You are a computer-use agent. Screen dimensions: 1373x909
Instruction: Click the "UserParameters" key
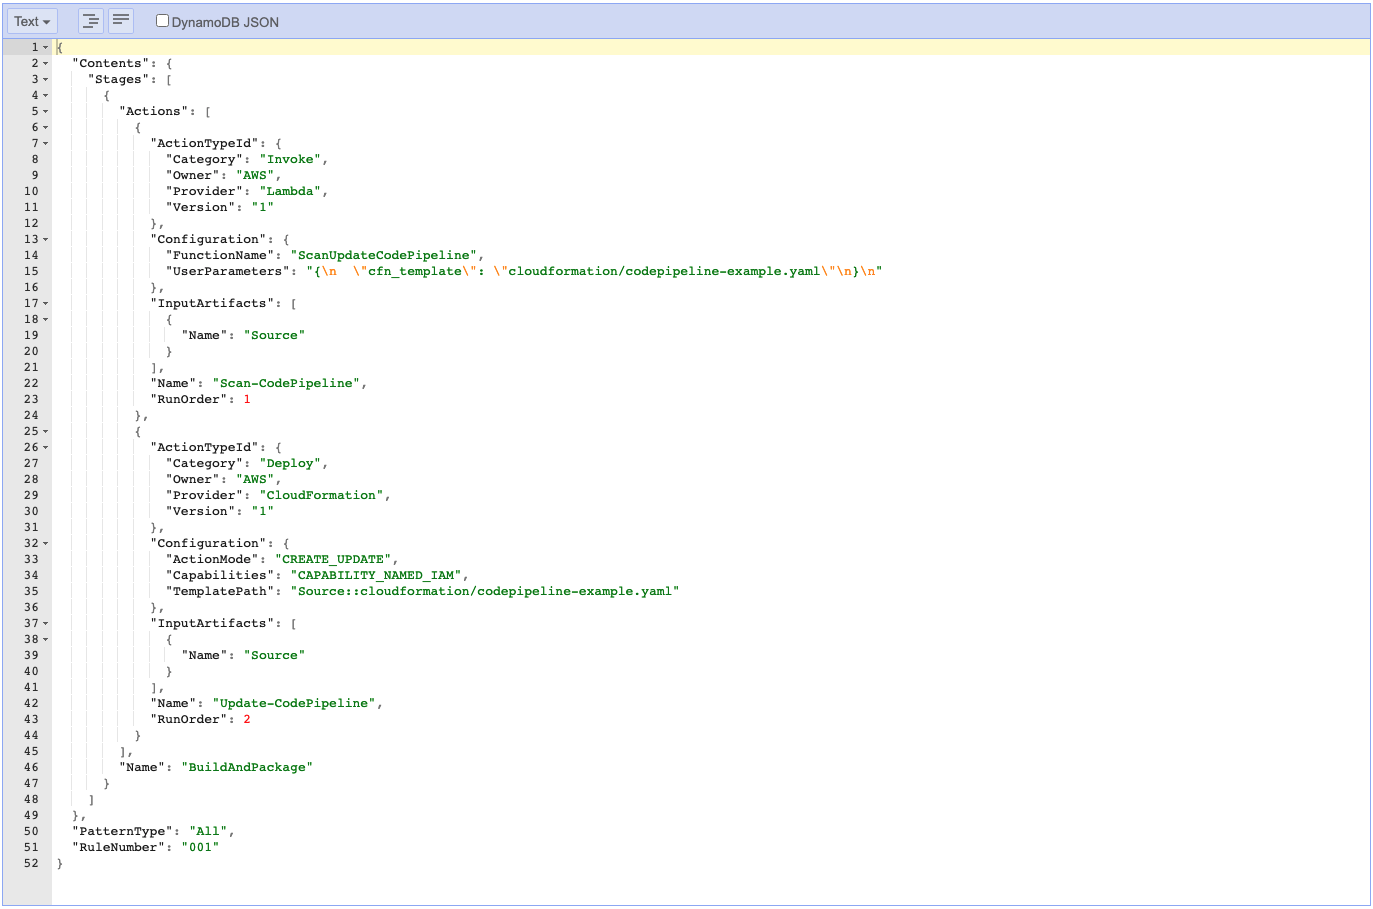tap(228, 272)
